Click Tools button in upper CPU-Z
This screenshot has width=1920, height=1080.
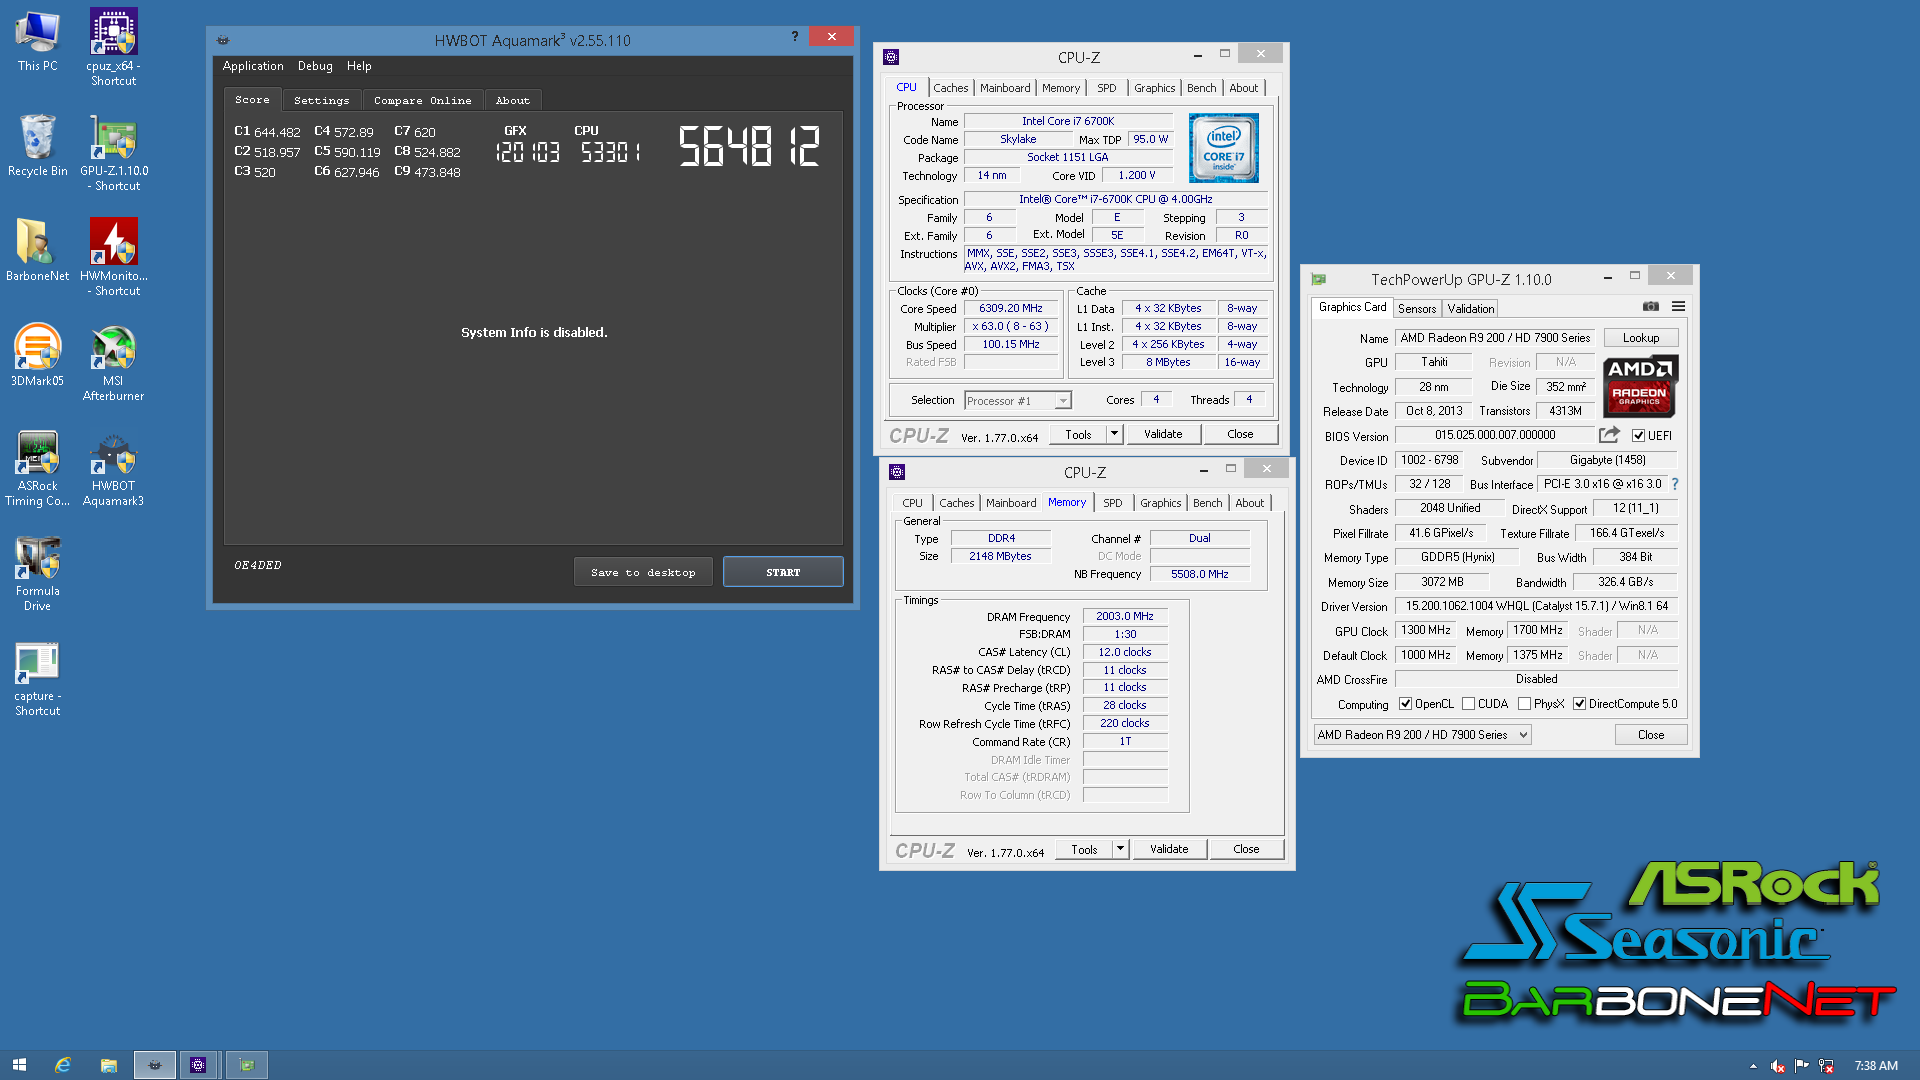[1078, 434]
